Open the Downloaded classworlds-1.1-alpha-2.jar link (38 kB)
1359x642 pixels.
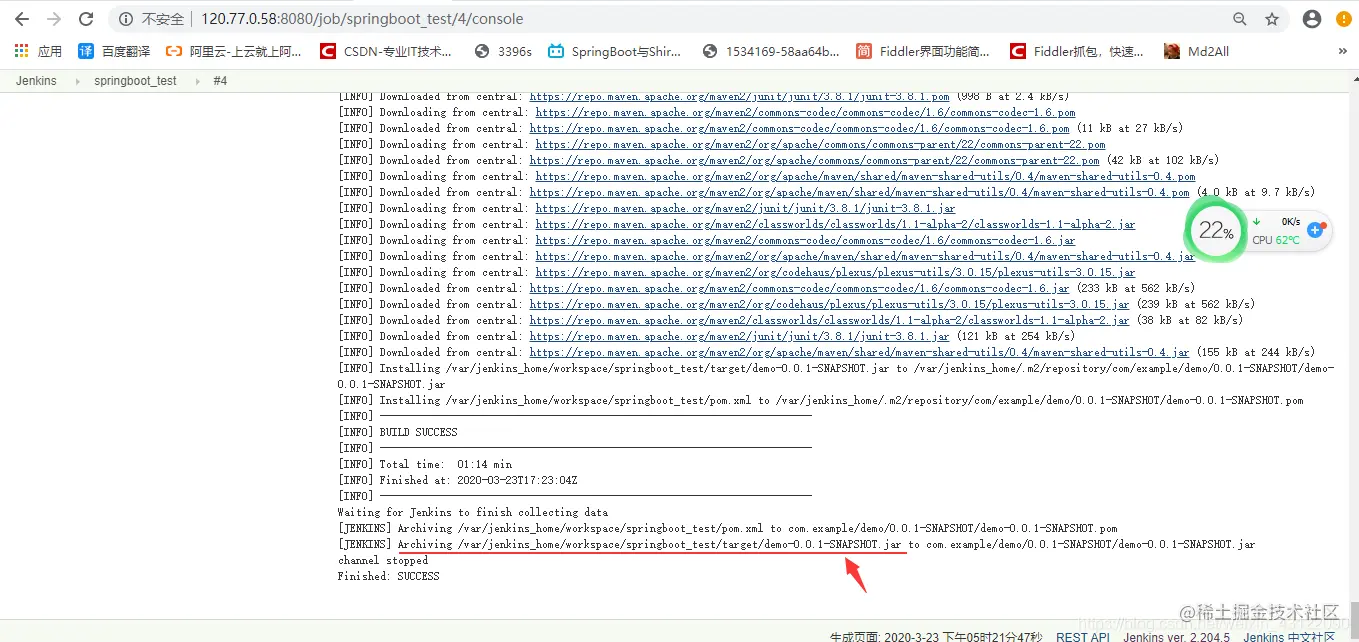coord(829,321)
